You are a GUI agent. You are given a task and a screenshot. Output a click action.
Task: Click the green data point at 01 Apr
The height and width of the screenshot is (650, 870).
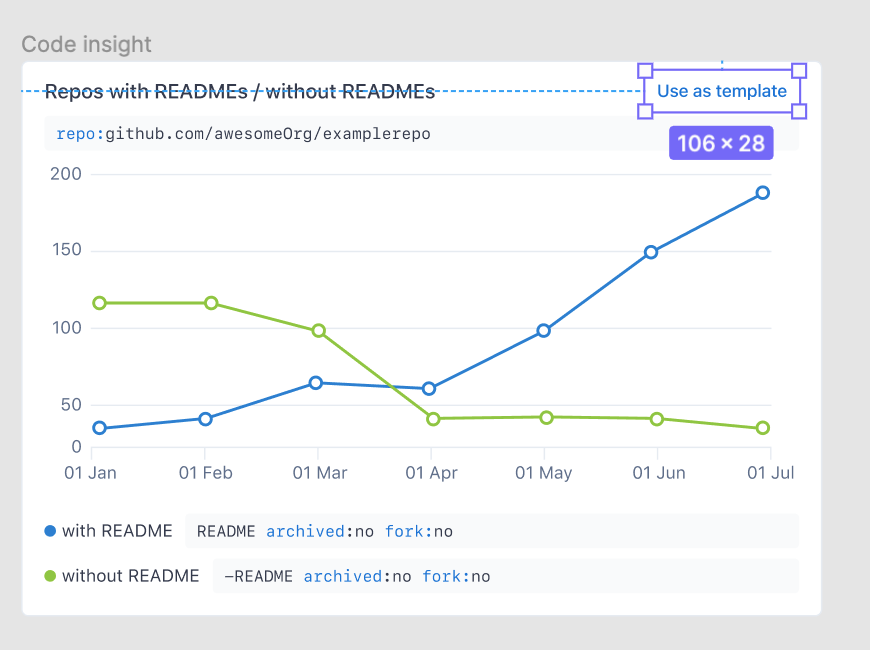pyautogui.click(x=433, y=419)
